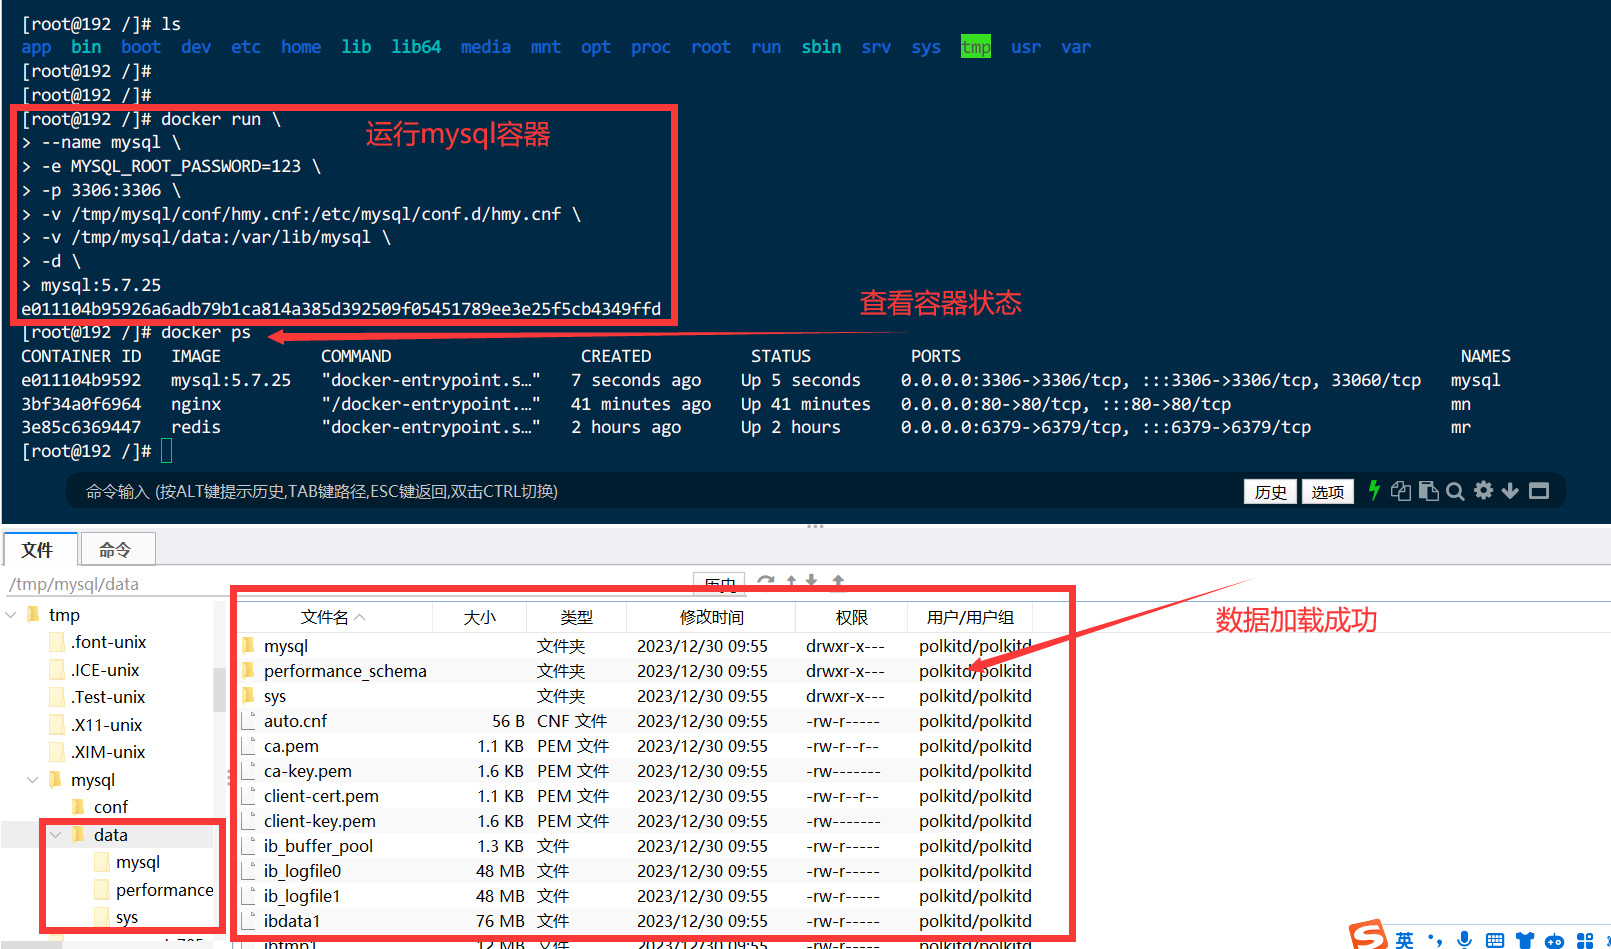Select ca.pem file row
The height and width of the screenshot is (949, 1611).
[x=637, y=746]
